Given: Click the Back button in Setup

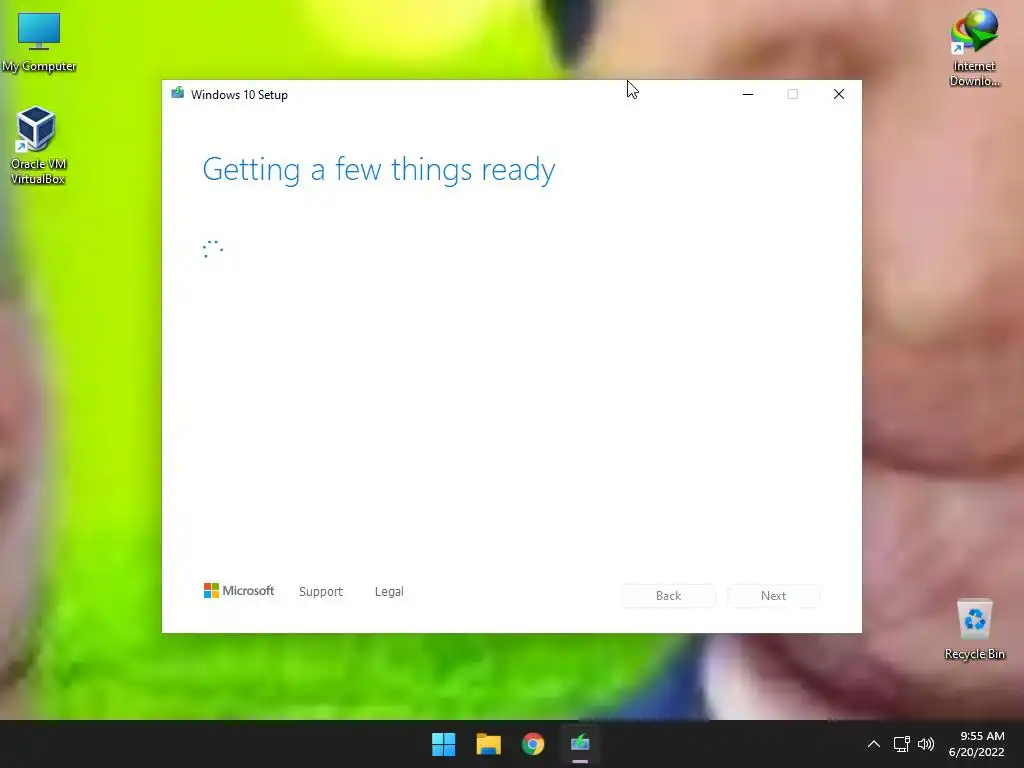Looking at the screenshot, I should (x=668, y=596).
